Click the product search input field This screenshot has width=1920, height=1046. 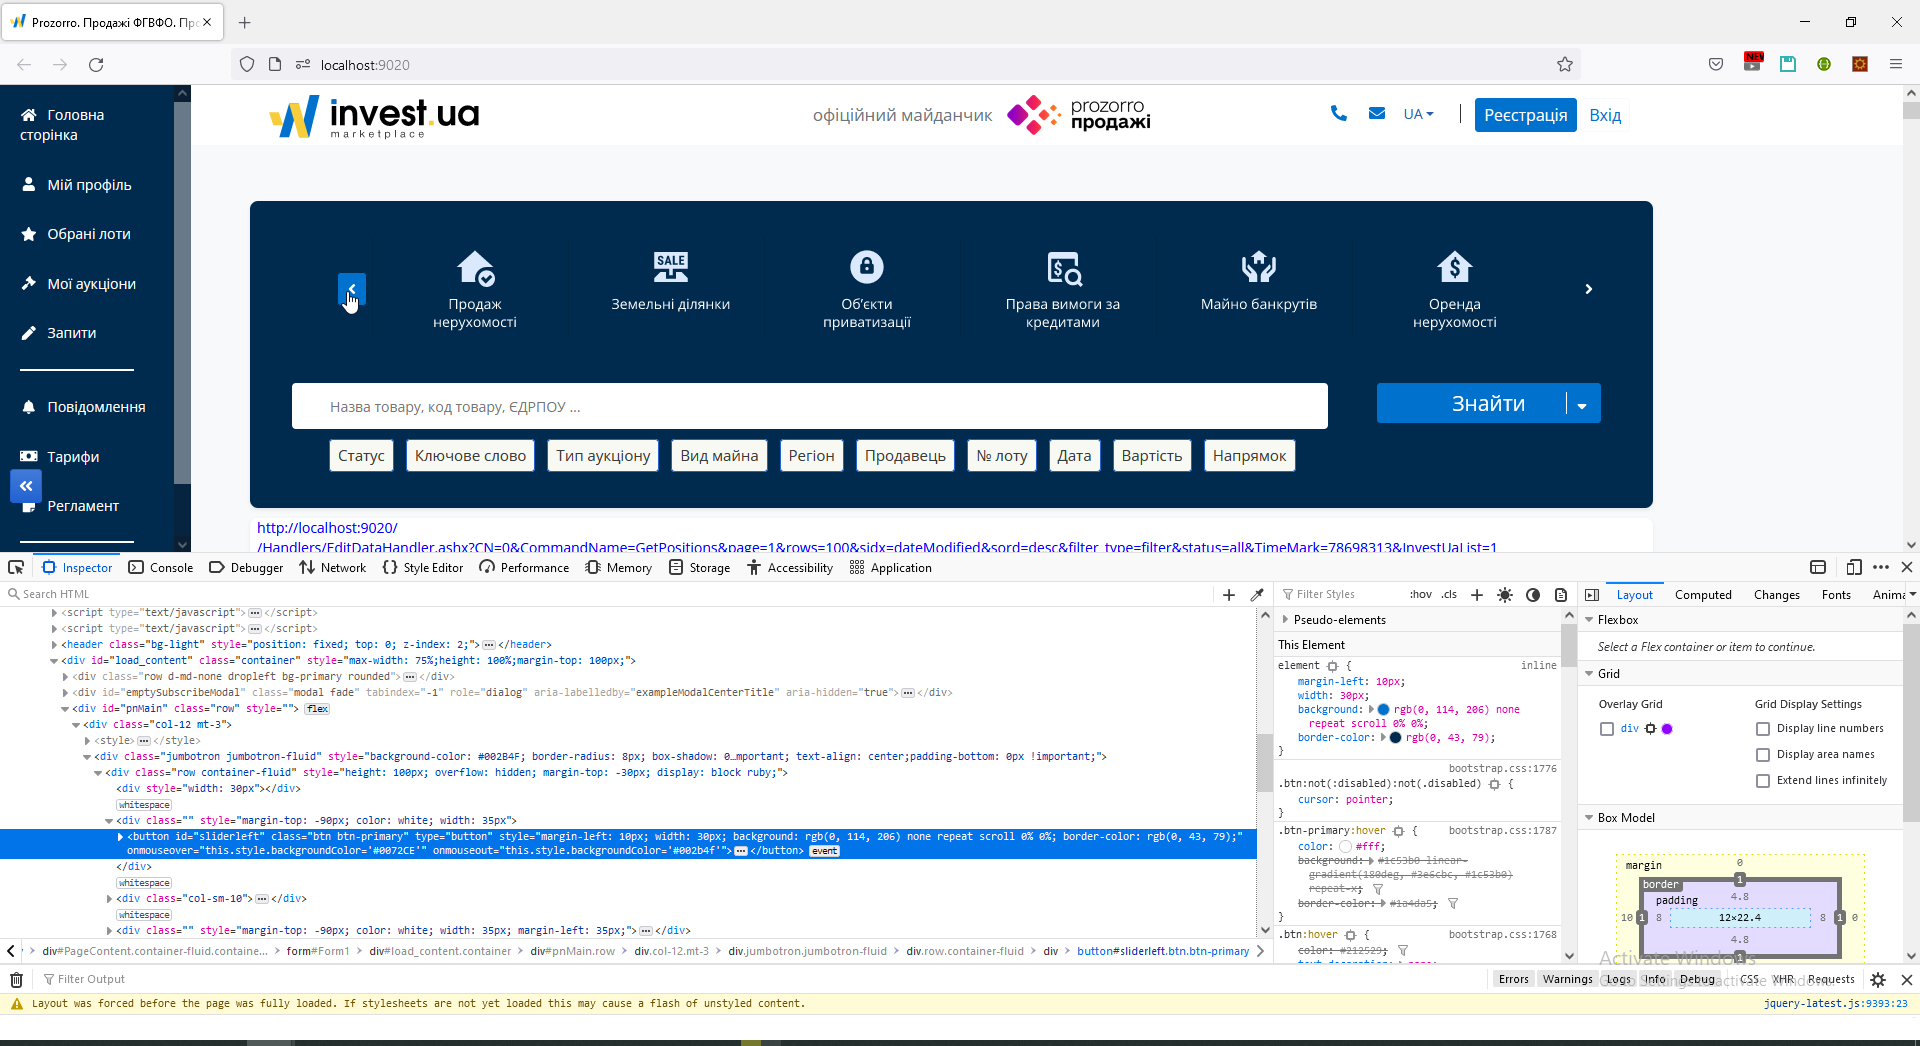pyautogui.click(x=810, y=406)
